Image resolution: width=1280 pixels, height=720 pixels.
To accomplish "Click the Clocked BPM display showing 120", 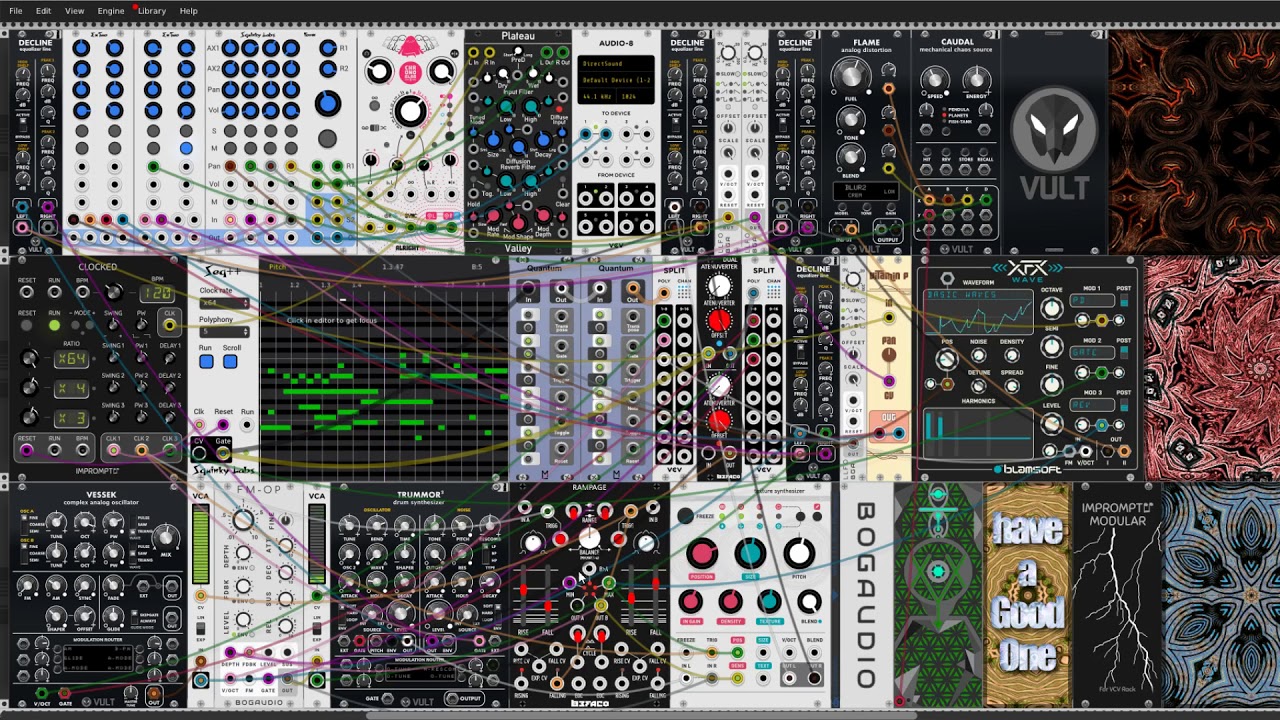I will (x=156, y=294).
